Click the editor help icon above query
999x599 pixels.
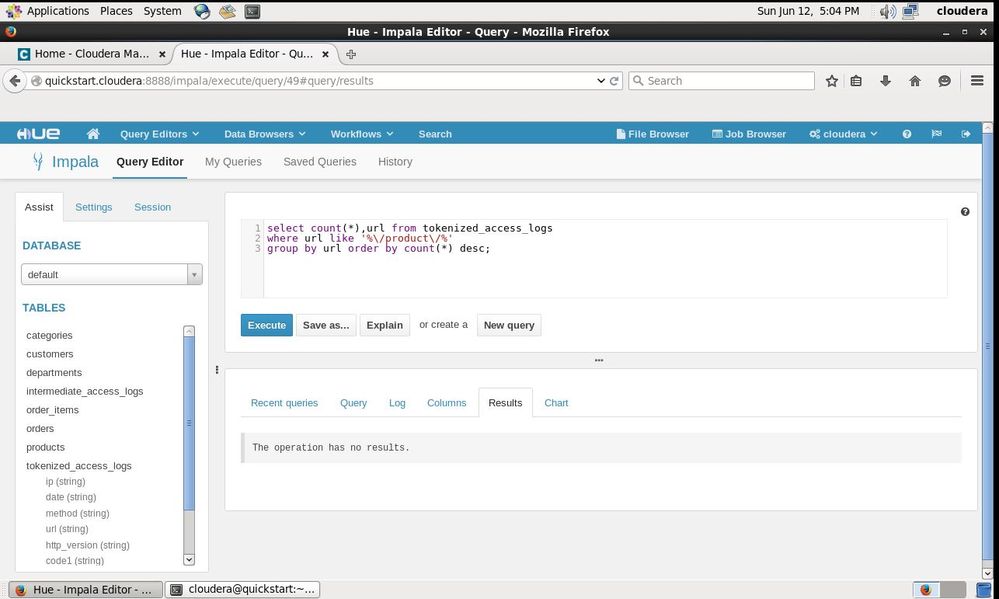coord(965,212)
